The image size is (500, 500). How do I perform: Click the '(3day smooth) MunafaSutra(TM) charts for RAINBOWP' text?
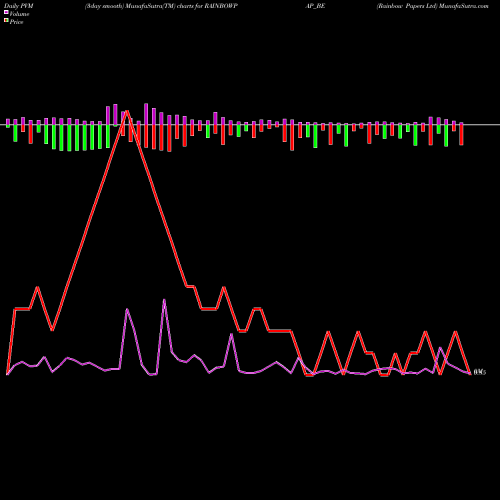point(161,6)
